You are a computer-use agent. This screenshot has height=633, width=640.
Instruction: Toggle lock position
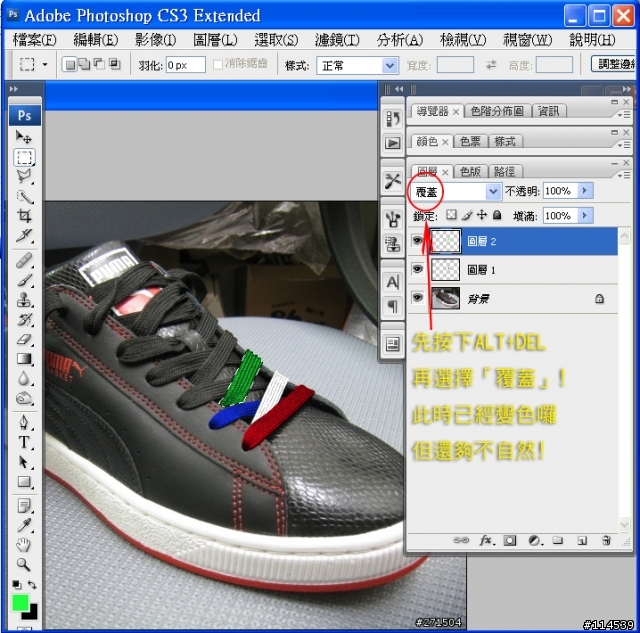pyautogui.click(x=482, y=215)
